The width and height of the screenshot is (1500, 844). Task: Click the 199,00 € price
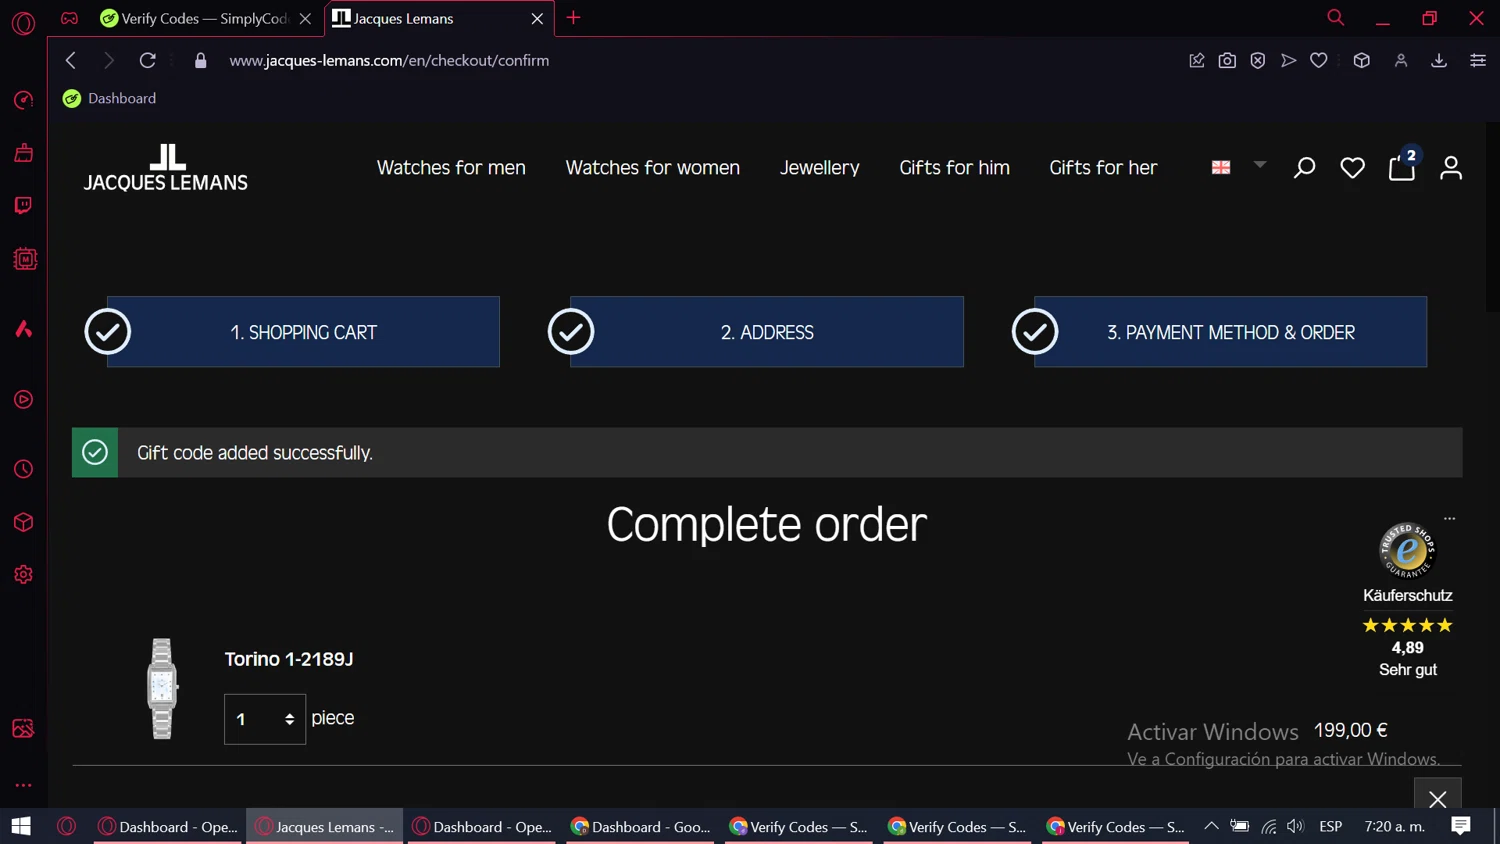1350,730
